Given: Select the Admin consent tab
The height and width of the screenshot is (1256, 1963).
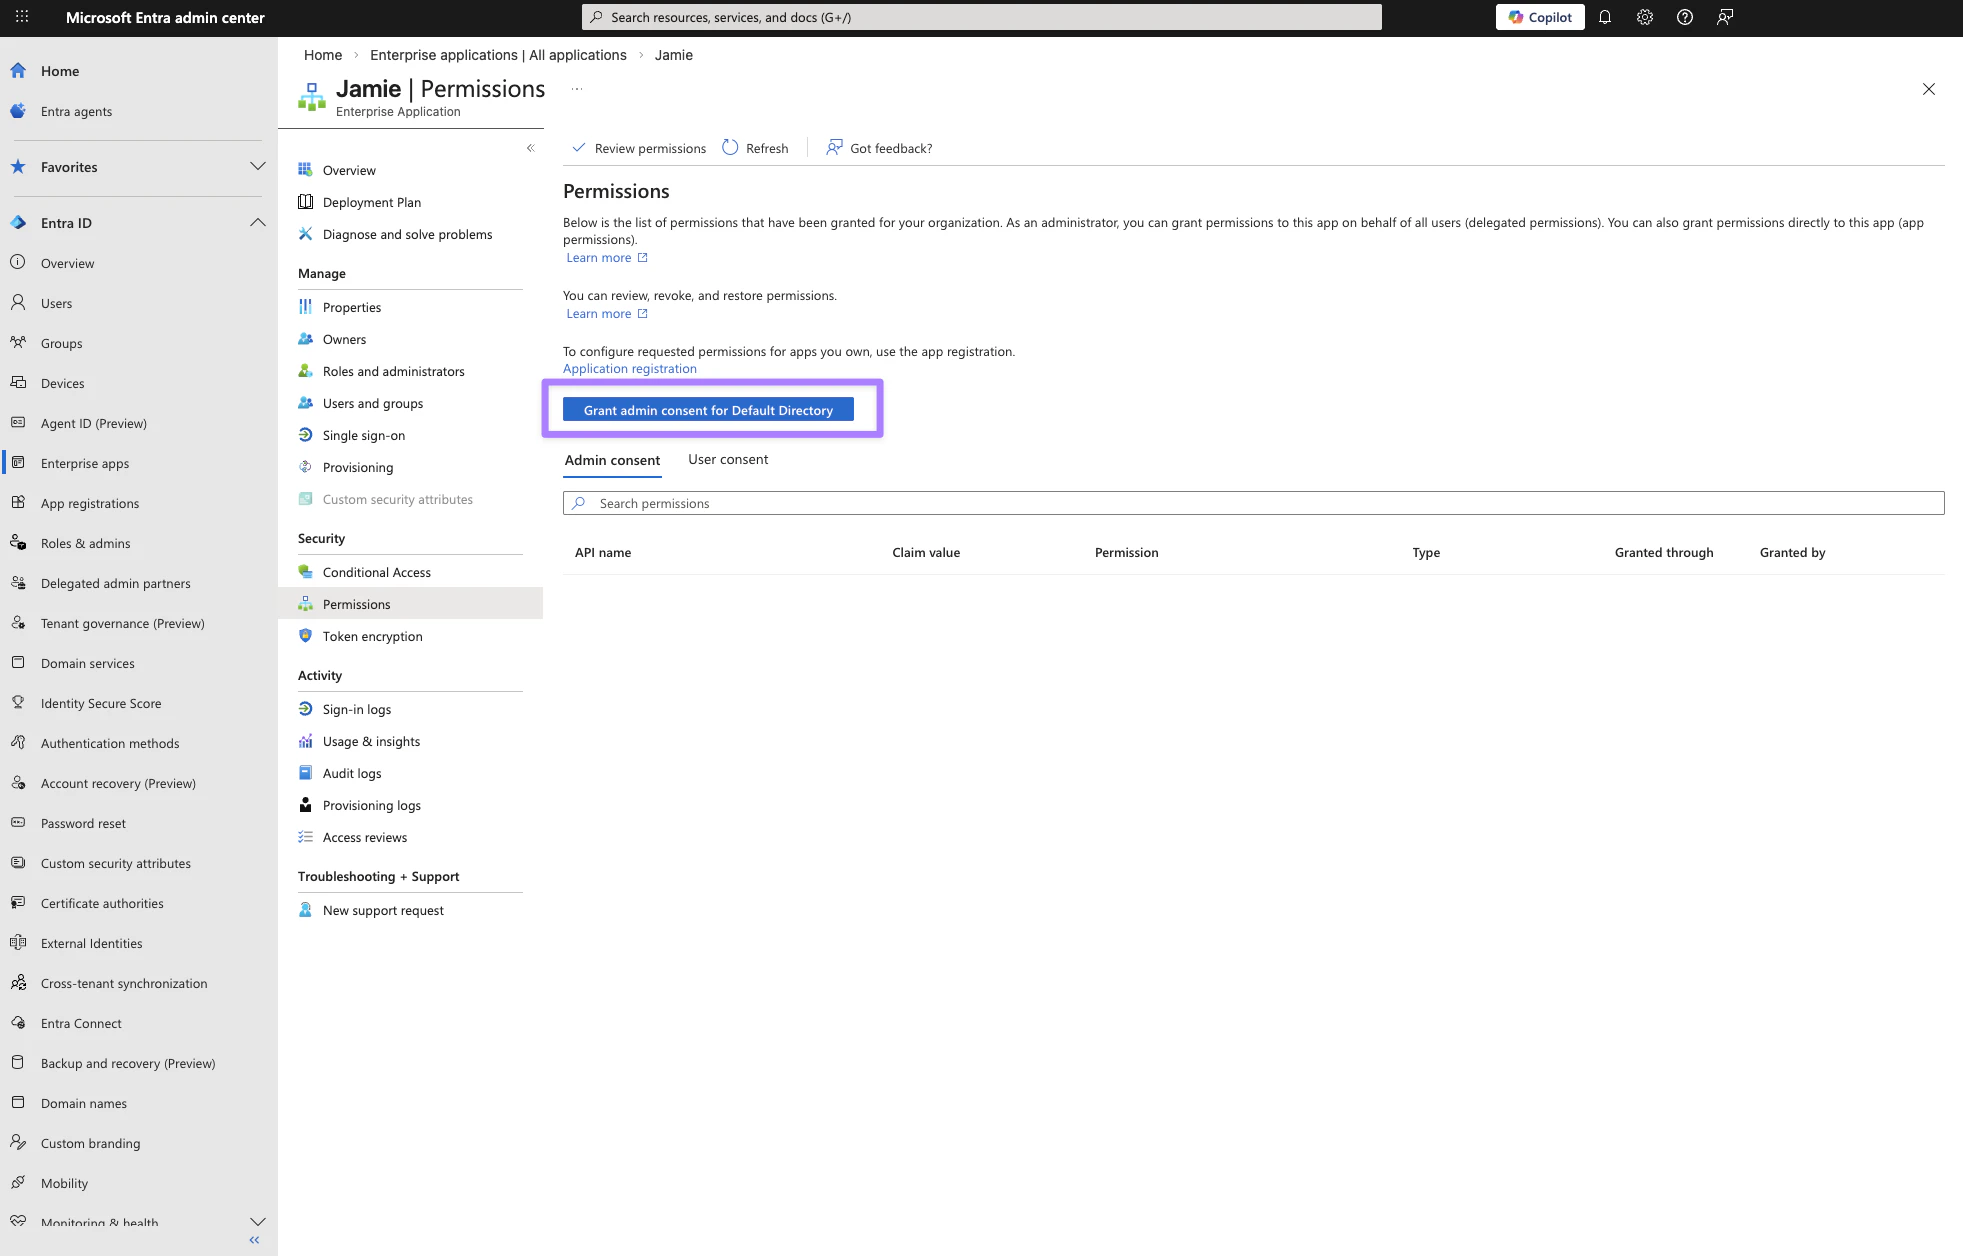Looking at the screenshot, I should pyautogui.click(x=612, y=461).
